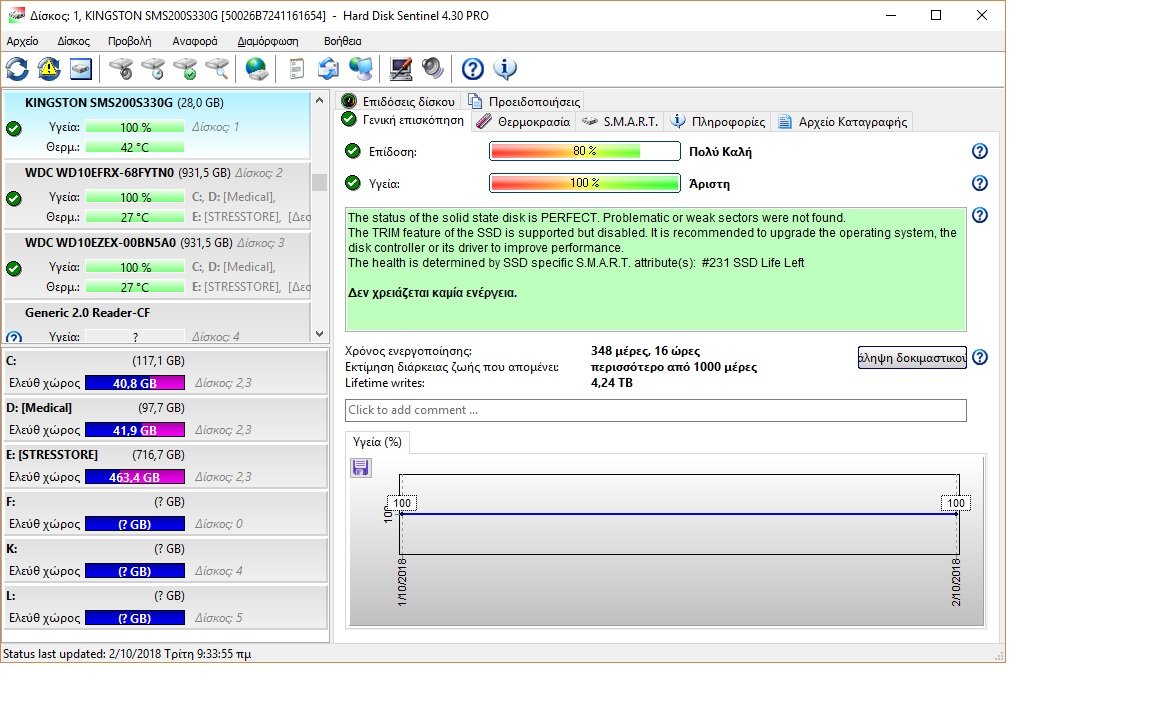Switch to the Θερμοκρασία tab

[x=523, y=122]
